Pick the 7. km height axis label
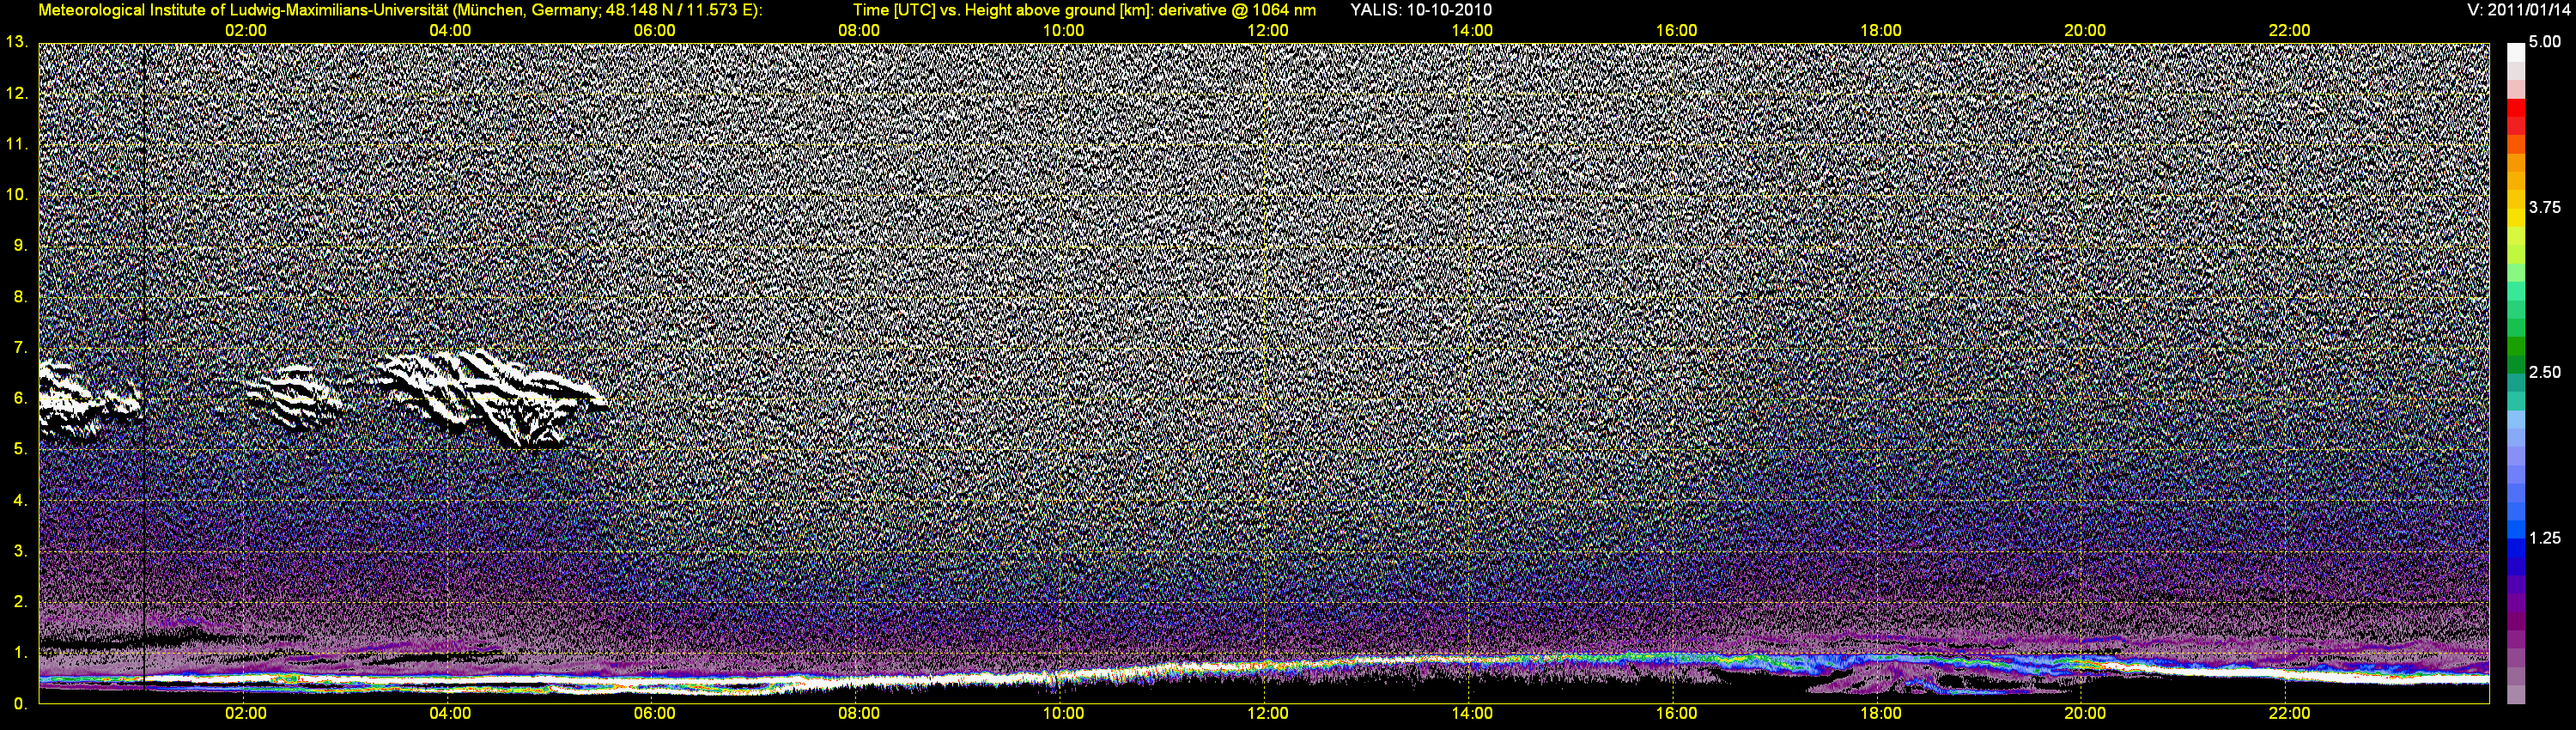 tap(20, 347)
